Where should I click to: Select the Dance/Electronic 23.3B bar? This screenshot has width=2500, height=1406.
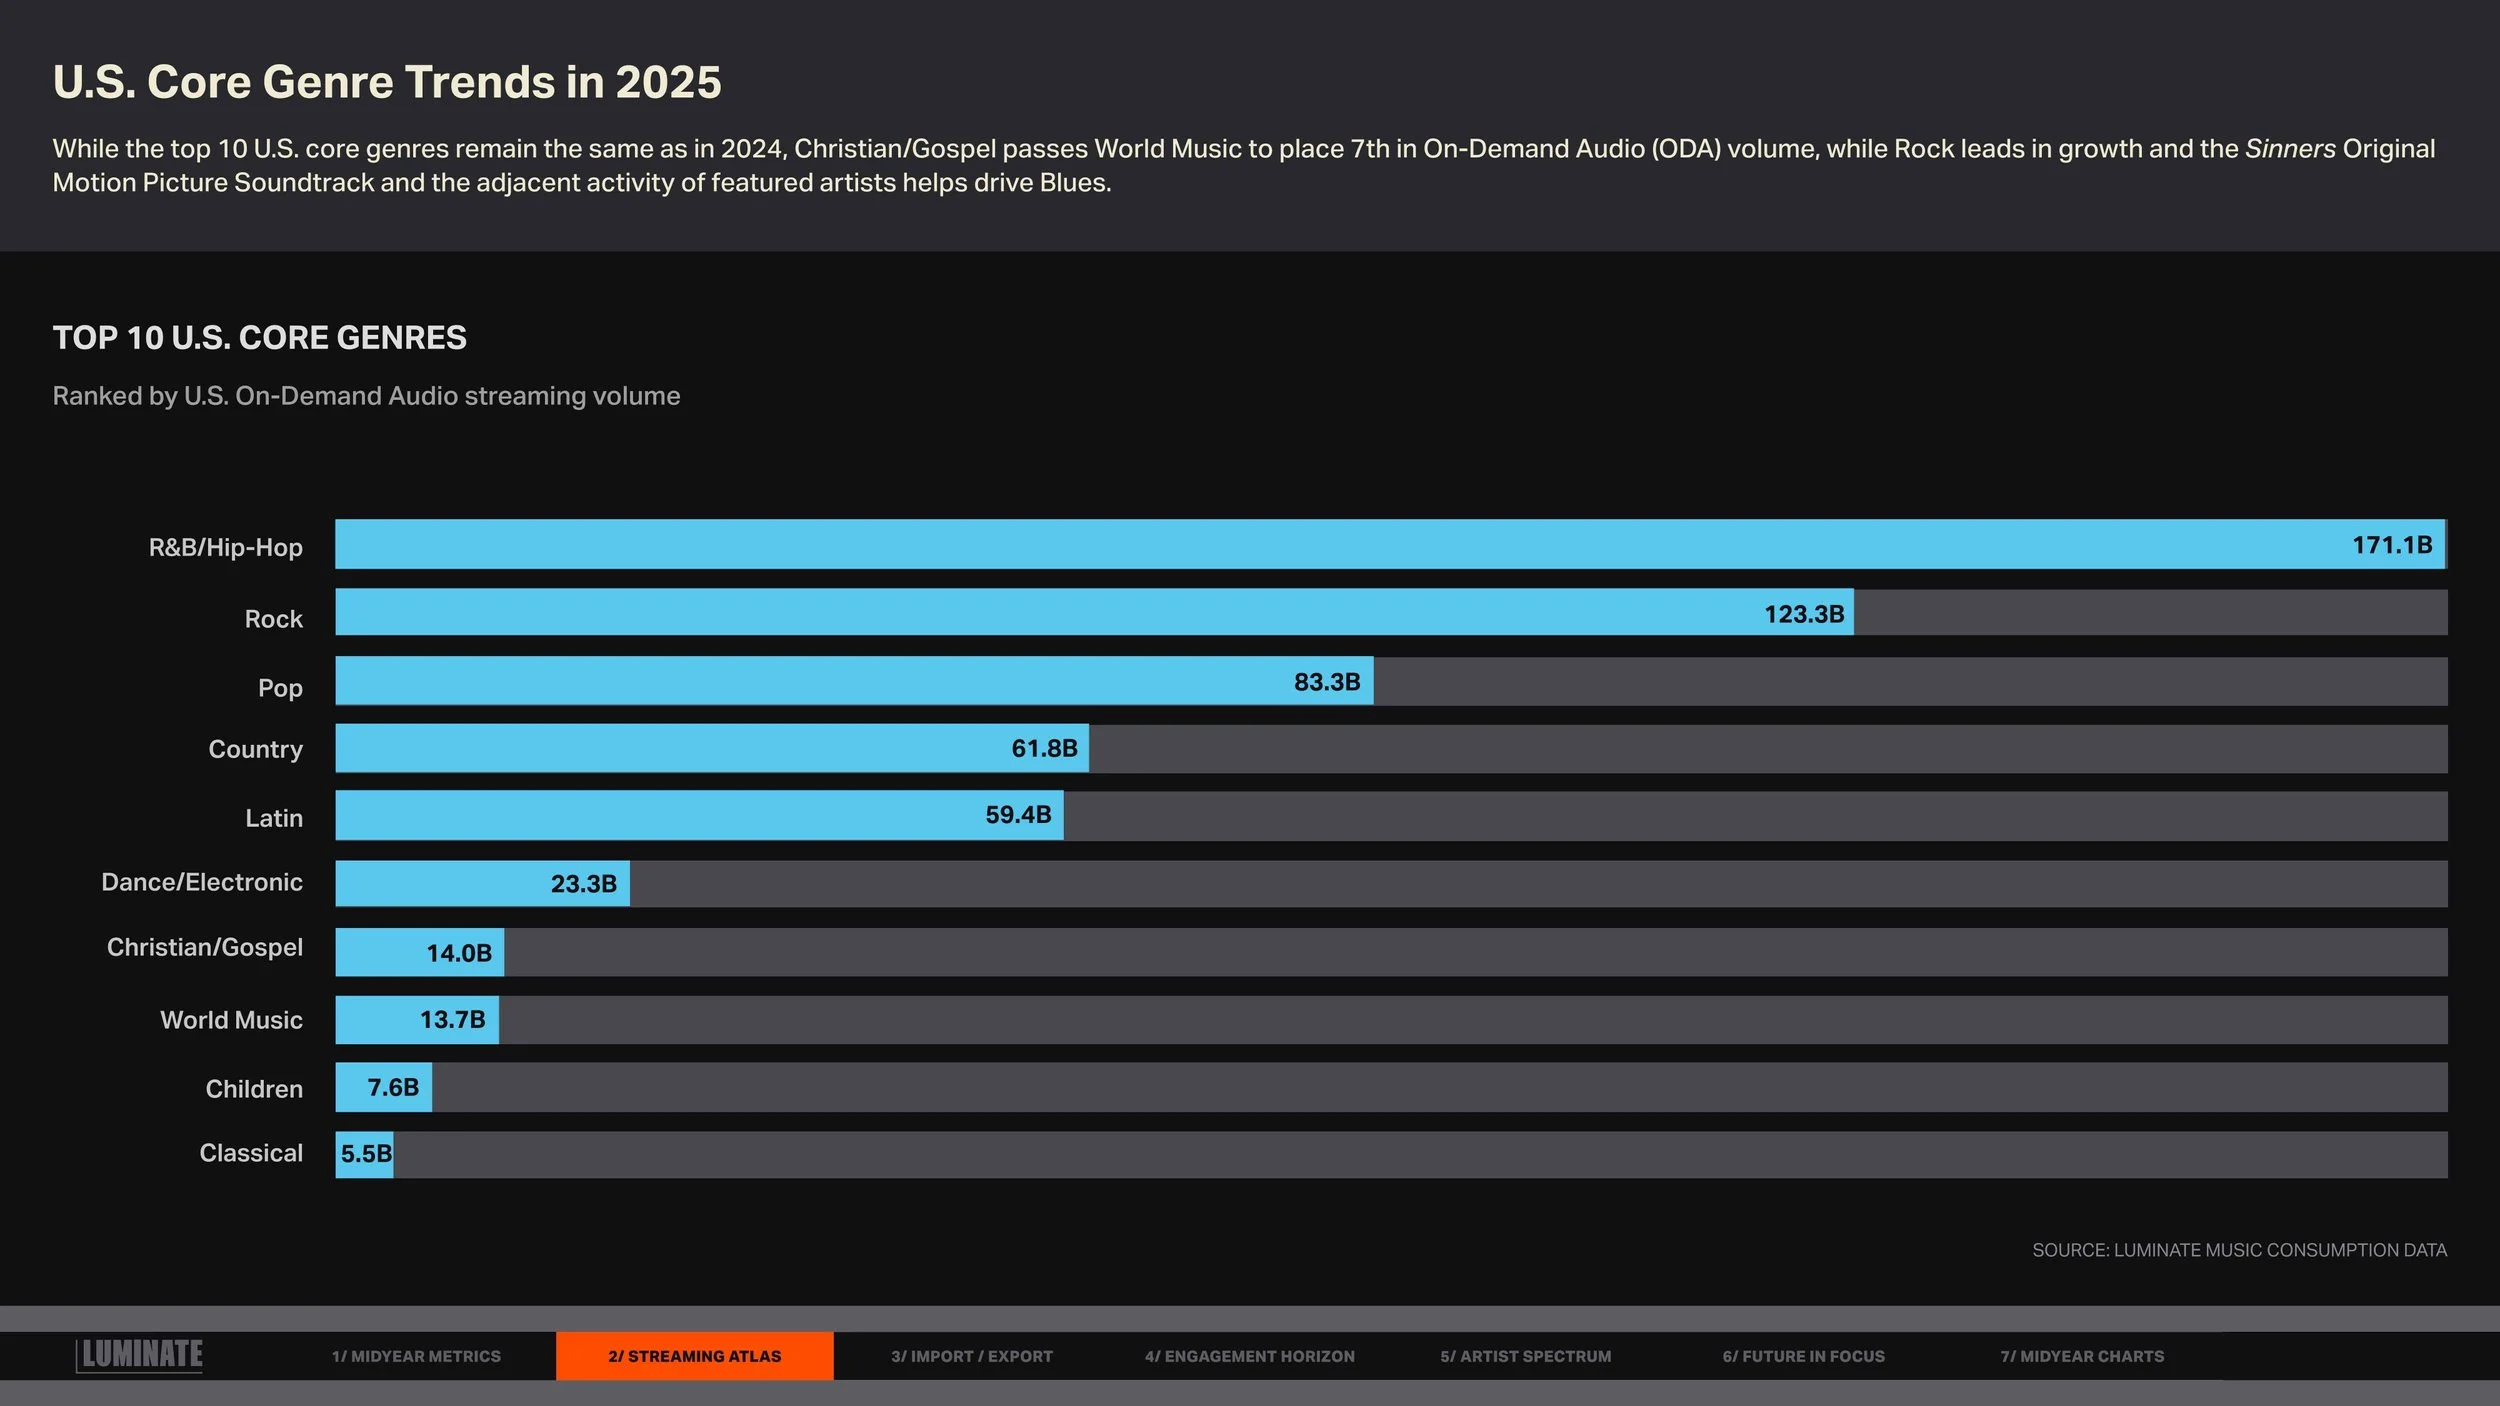pyautogui.click(x=481, y=883)
